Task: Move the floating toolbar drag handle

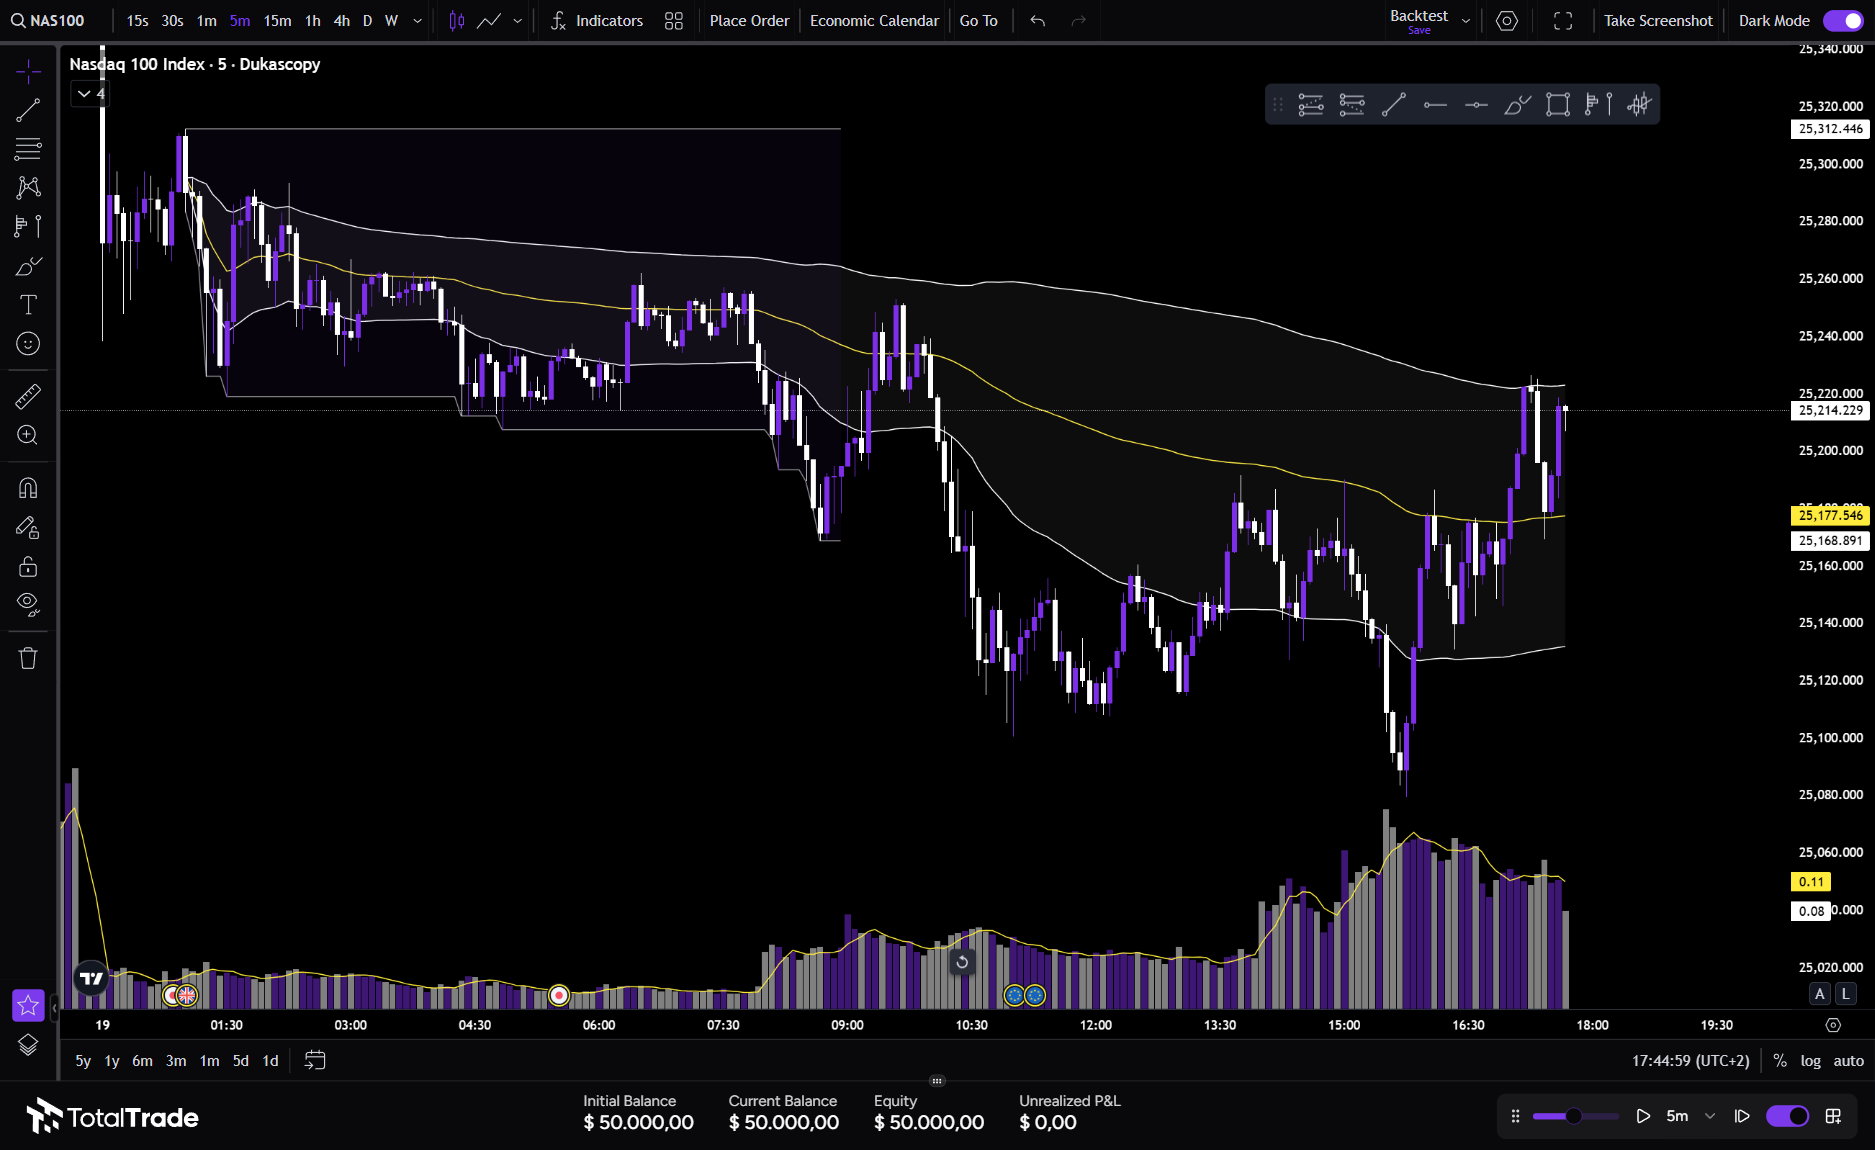Action: click(x=1278, y=104)
